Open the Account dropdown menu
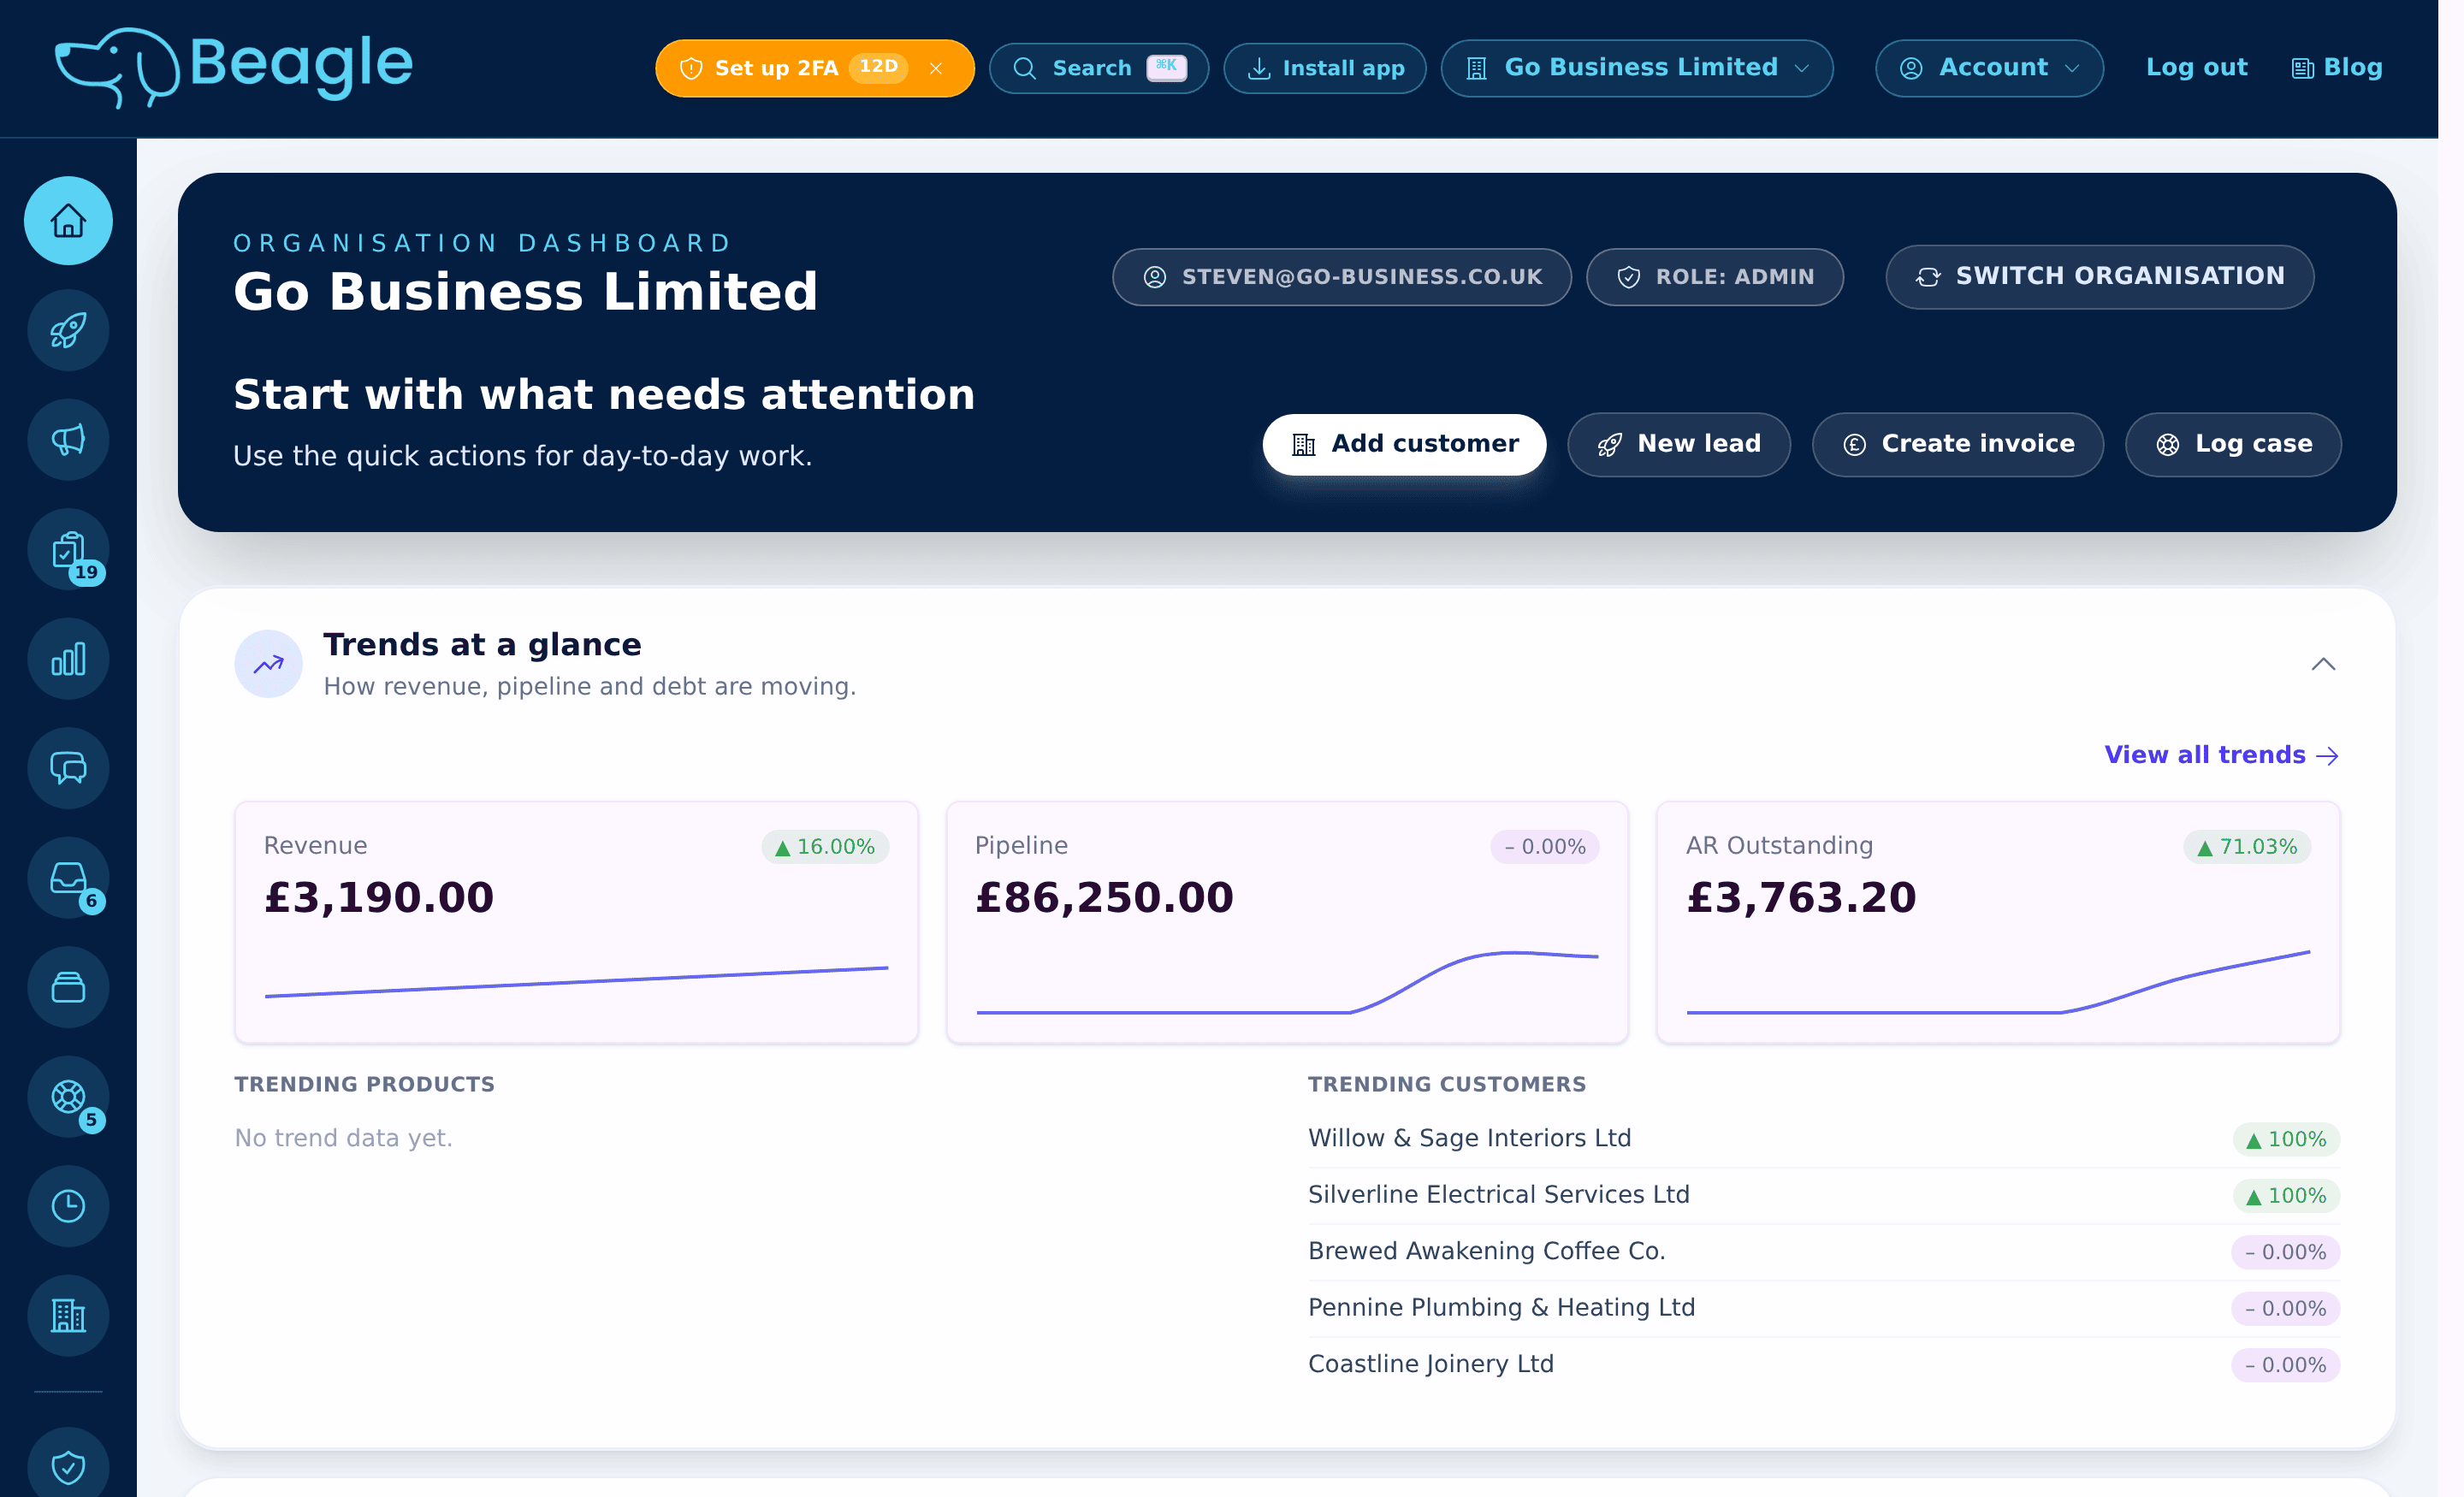2464x1497 pixels. click(1990, 68)
